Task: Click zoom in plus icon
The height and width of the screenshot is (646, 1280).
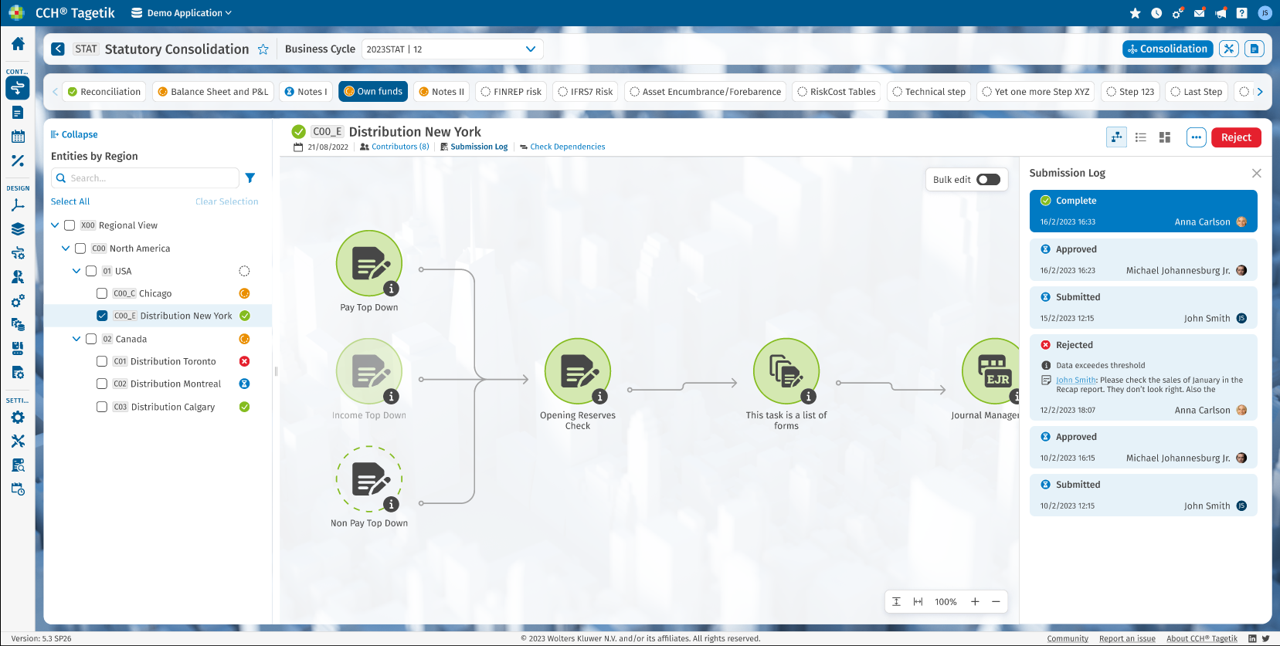Action: (975, 602)
